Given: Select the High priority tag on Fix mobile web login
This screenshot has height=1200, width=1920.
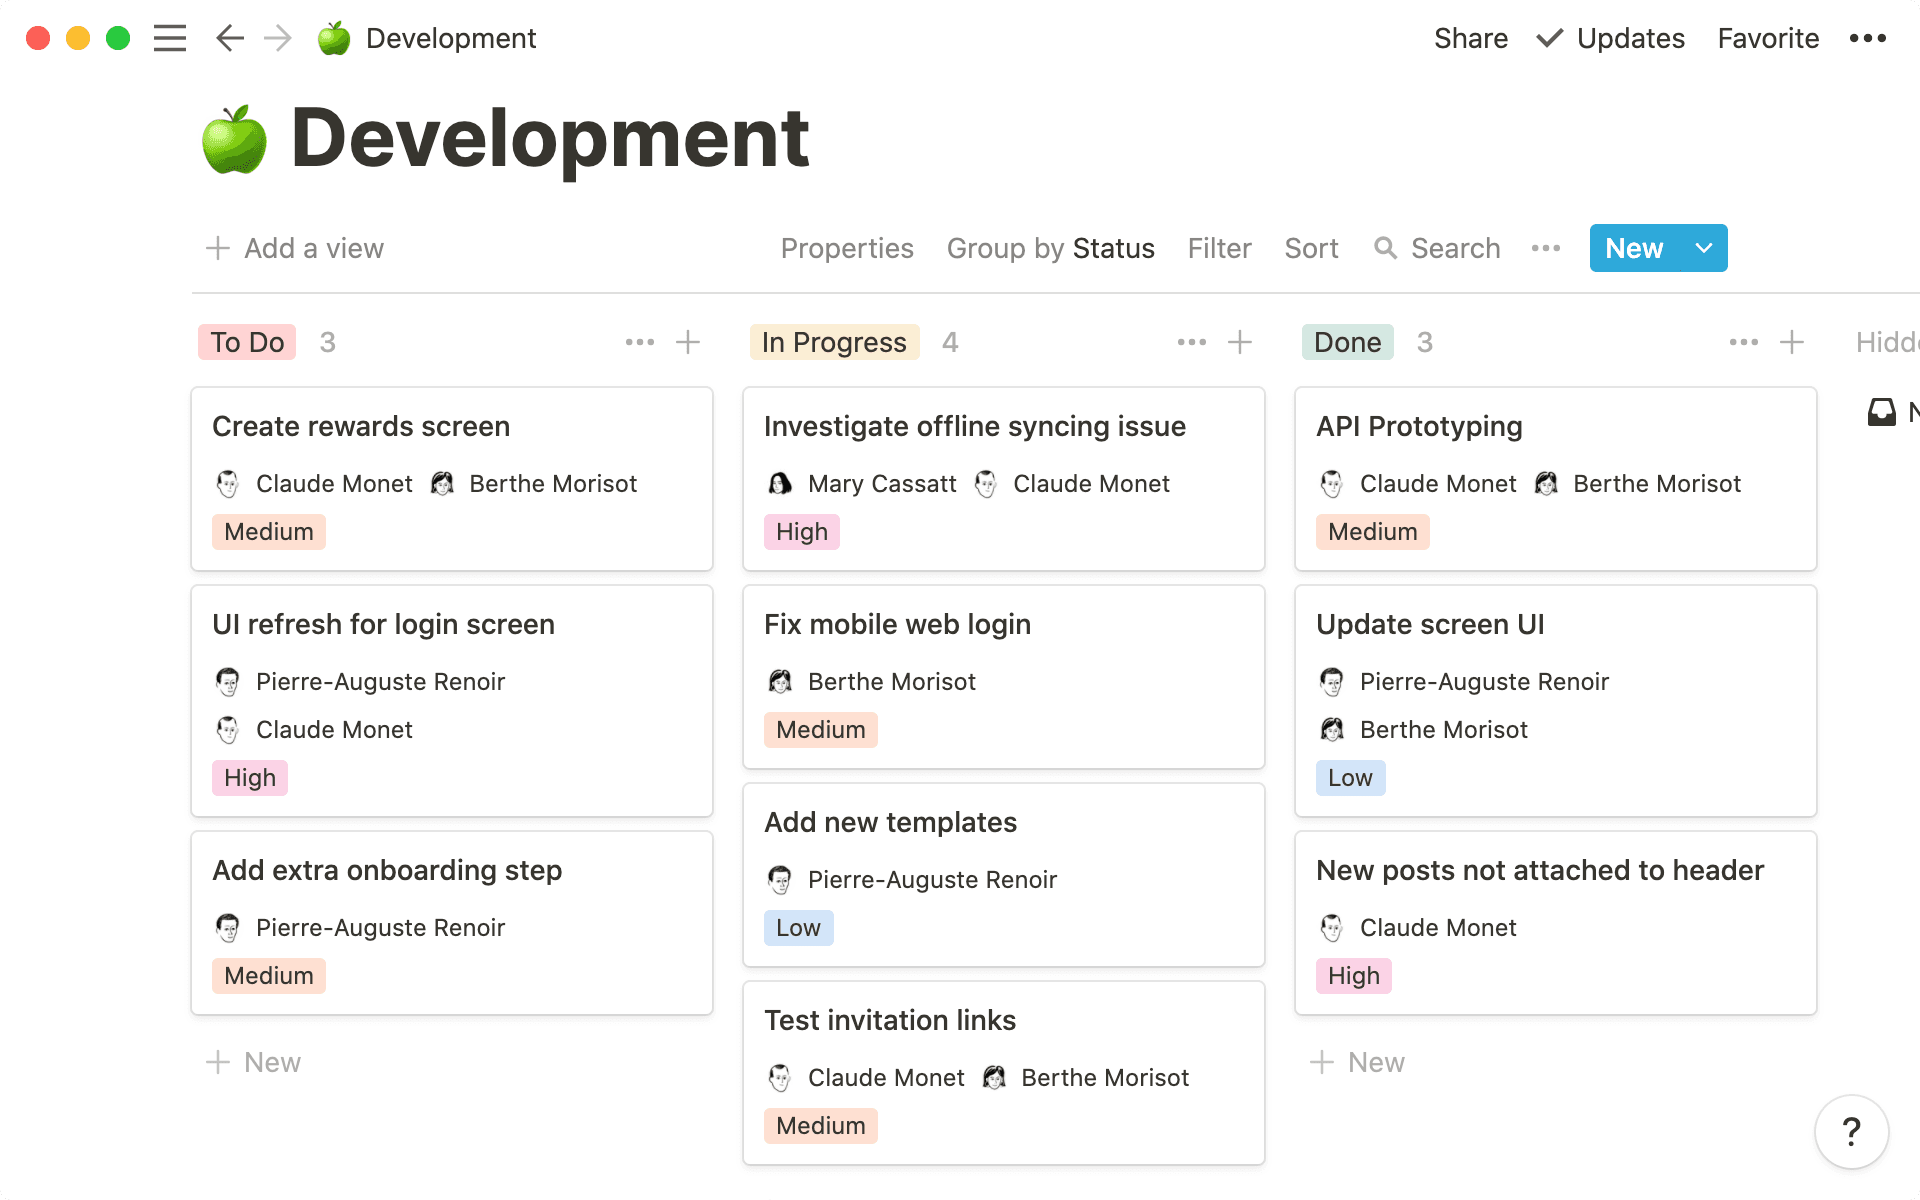Looking at the screenshot, I should click(x=820, y=729).
